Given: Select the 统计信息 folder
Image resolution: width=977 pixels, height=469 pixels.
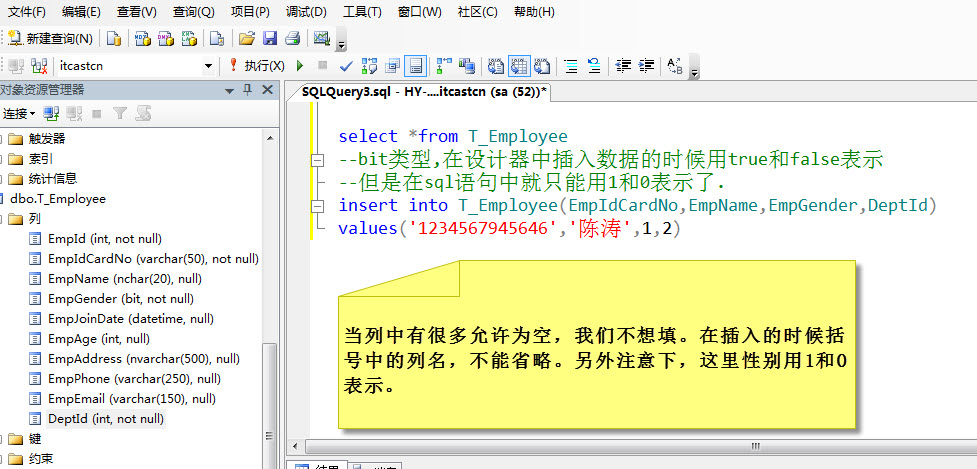Looking at the screenshot, I should click(53, 178).
